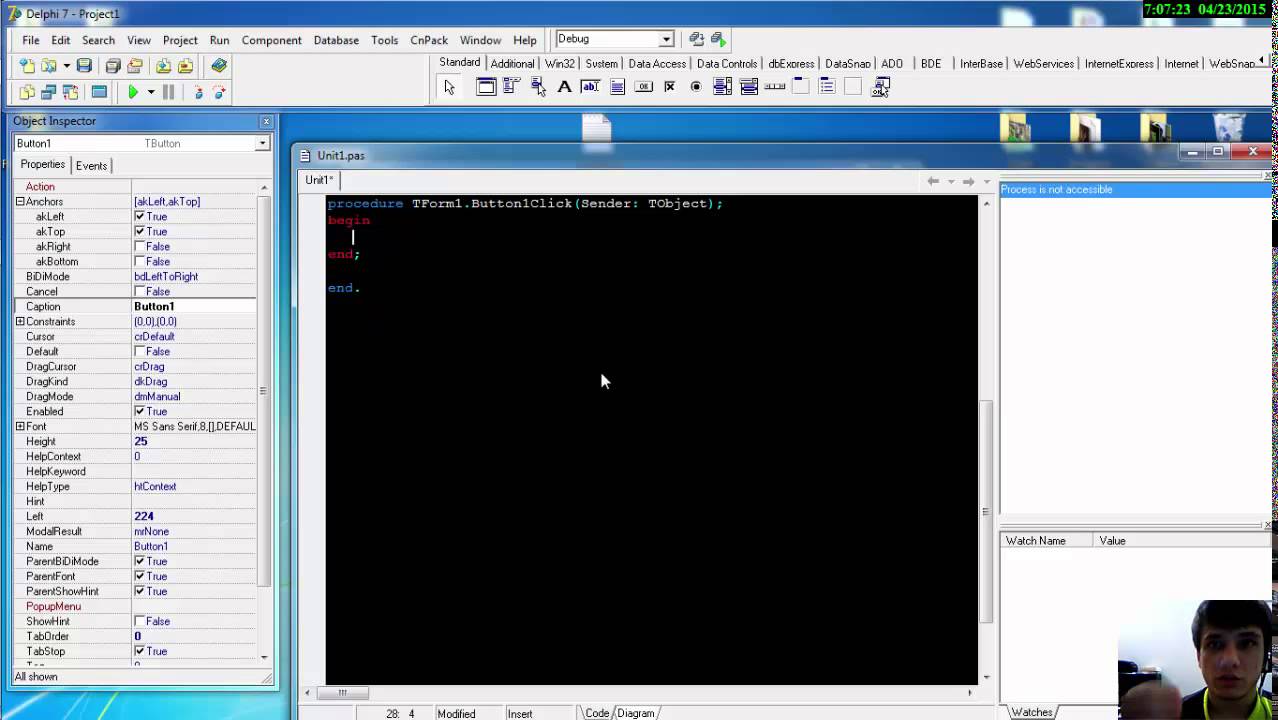Select the Button component (OK icon)
1278x720 pixels.
point(643,87)
